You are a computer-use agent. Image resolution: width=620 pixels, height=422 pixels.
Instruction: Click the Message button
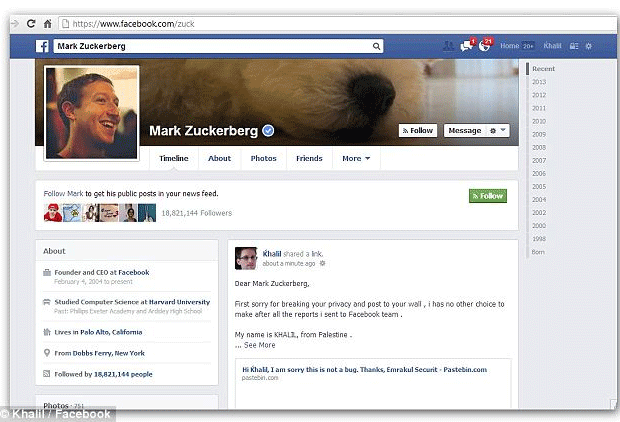coord(465,131)
